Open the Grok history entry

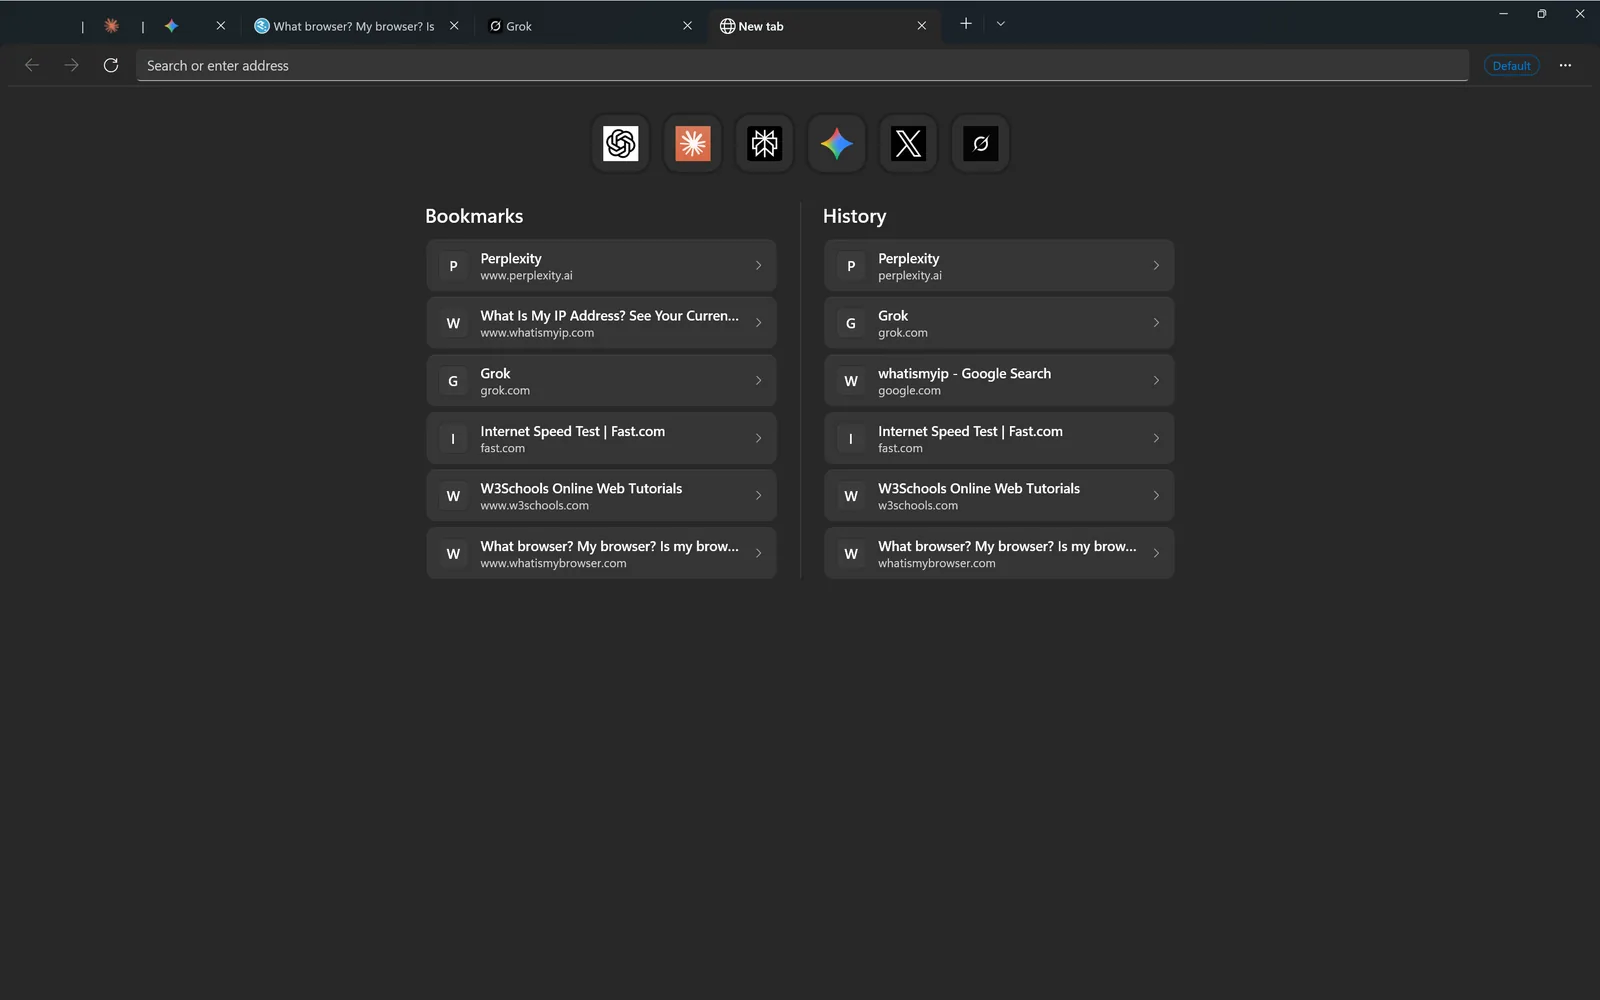coord(999,323)
